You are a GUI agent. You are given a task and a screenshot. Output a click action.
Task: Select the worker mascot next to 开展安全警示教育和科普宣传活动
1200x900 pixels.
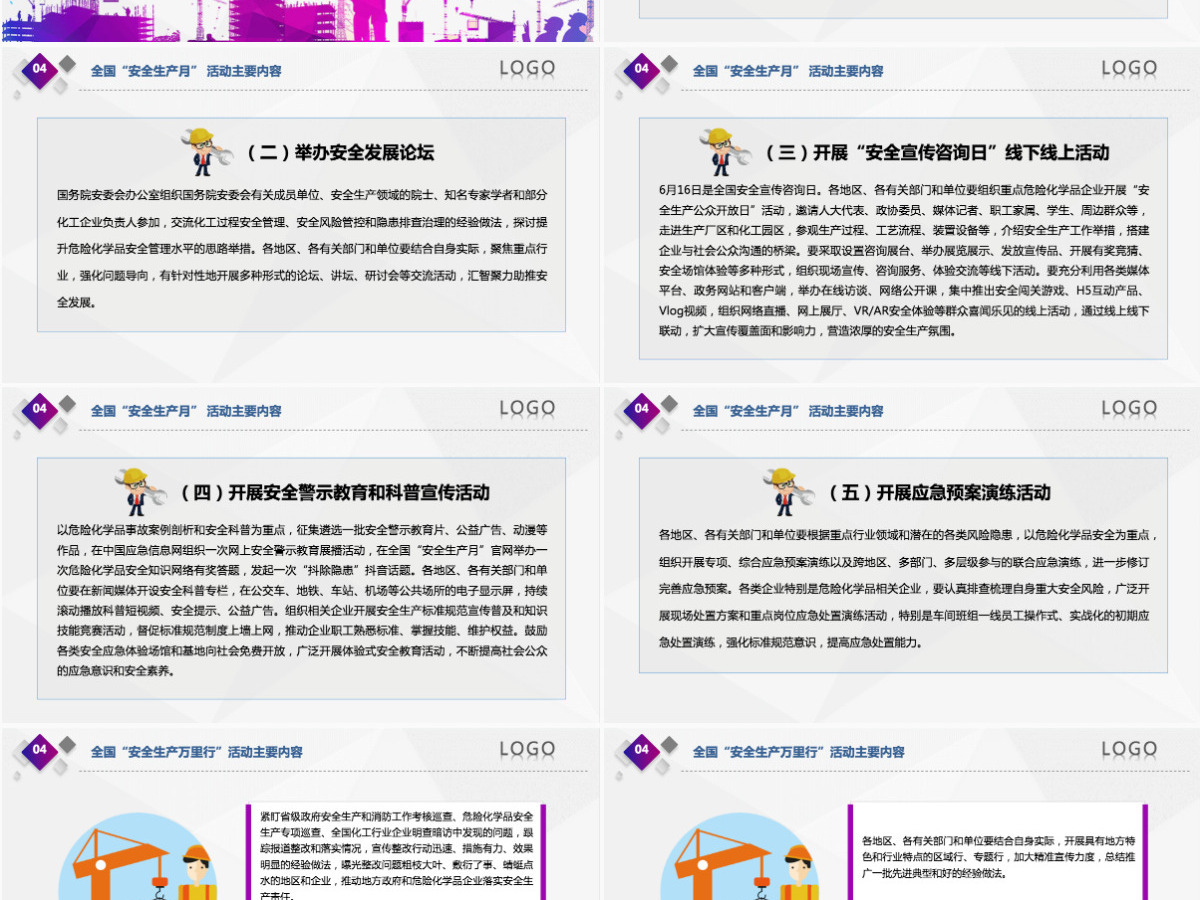(142, 492)
